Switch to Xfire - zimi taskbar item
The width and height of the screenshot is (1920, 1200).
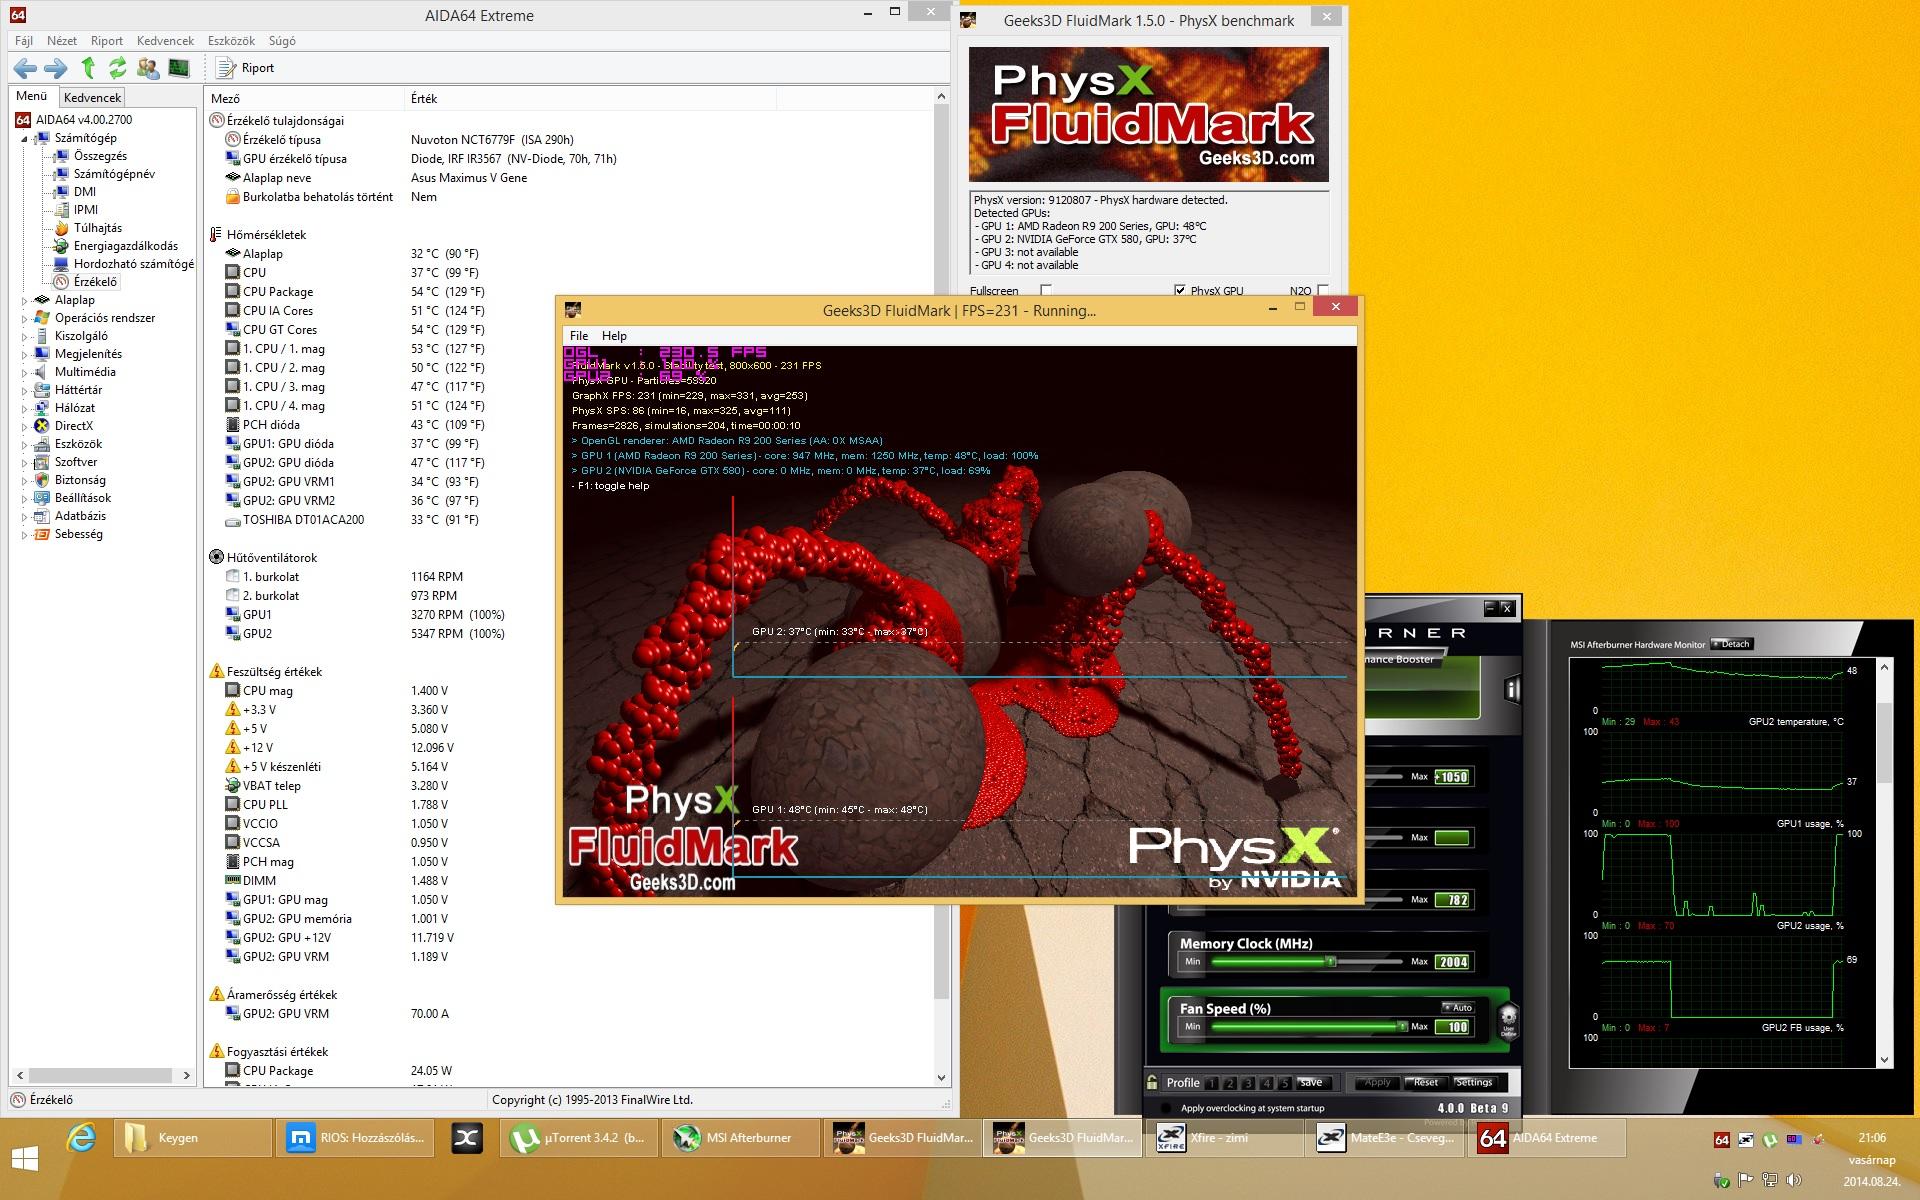pos(1225,1138)
